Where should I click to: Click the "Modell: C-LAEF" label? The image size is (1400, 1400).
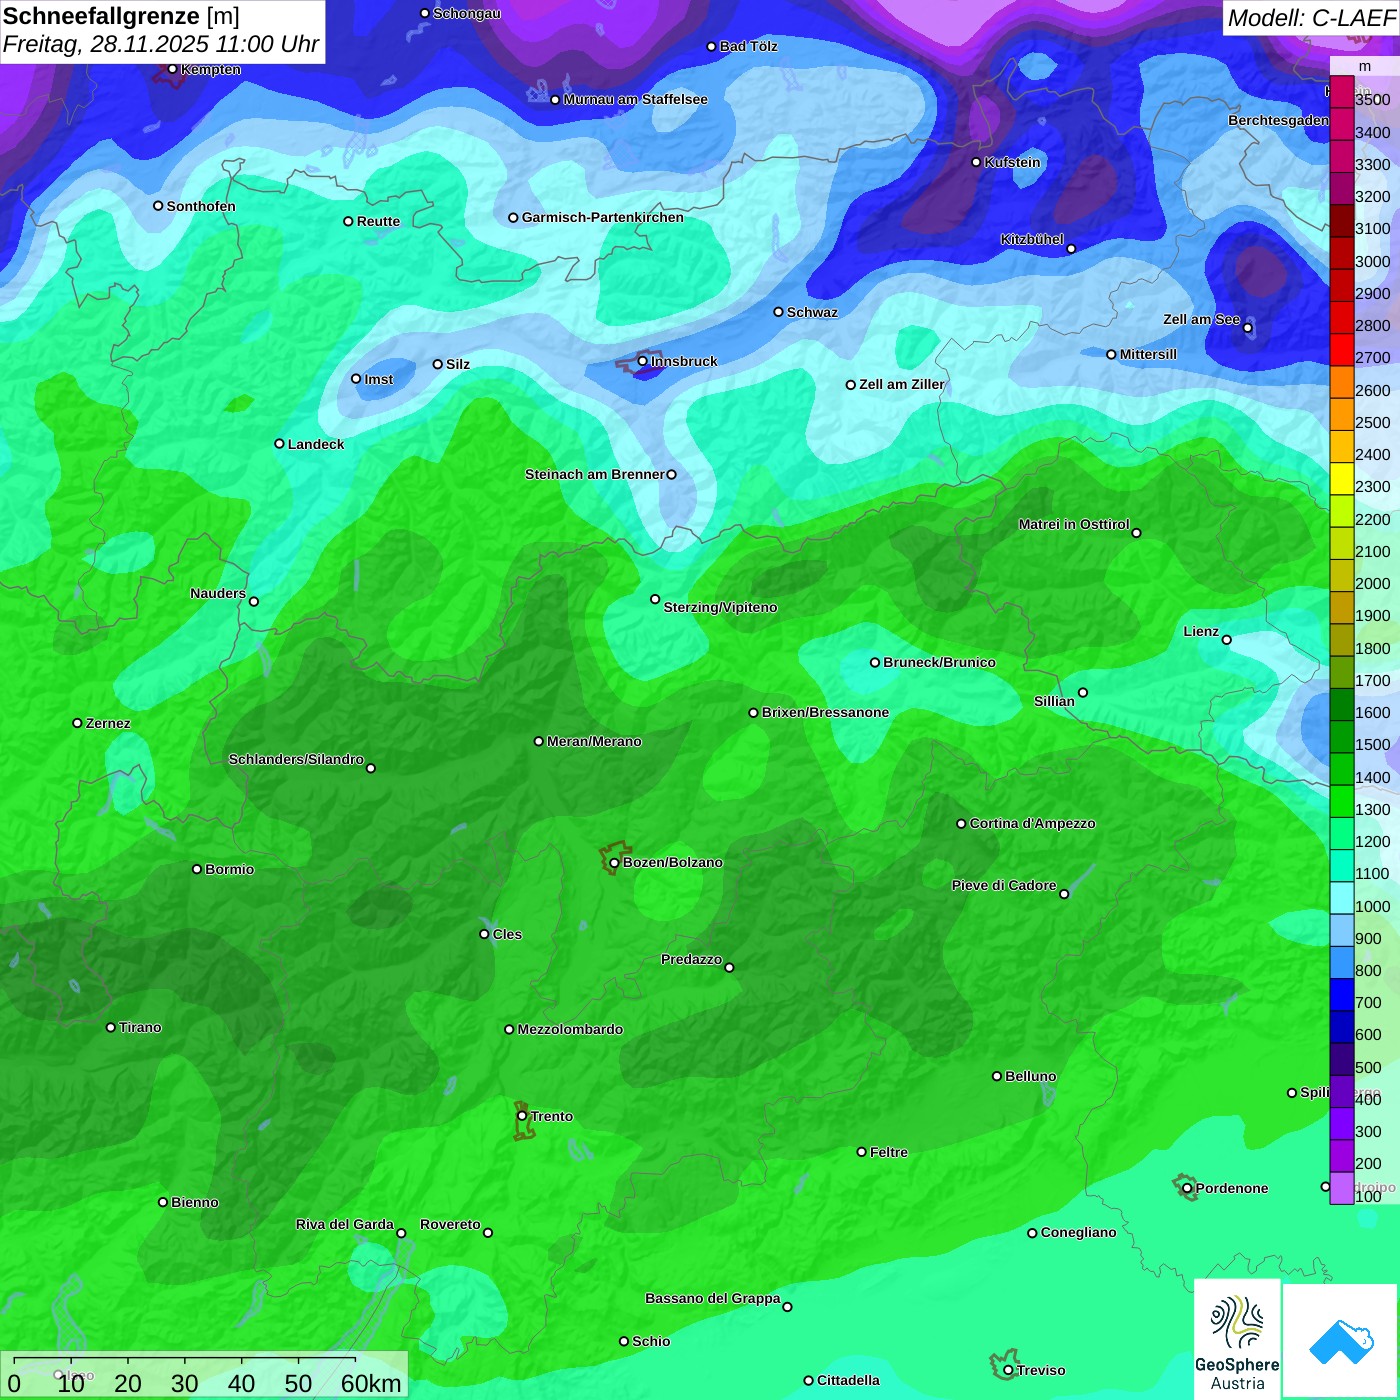[1311, 18]
